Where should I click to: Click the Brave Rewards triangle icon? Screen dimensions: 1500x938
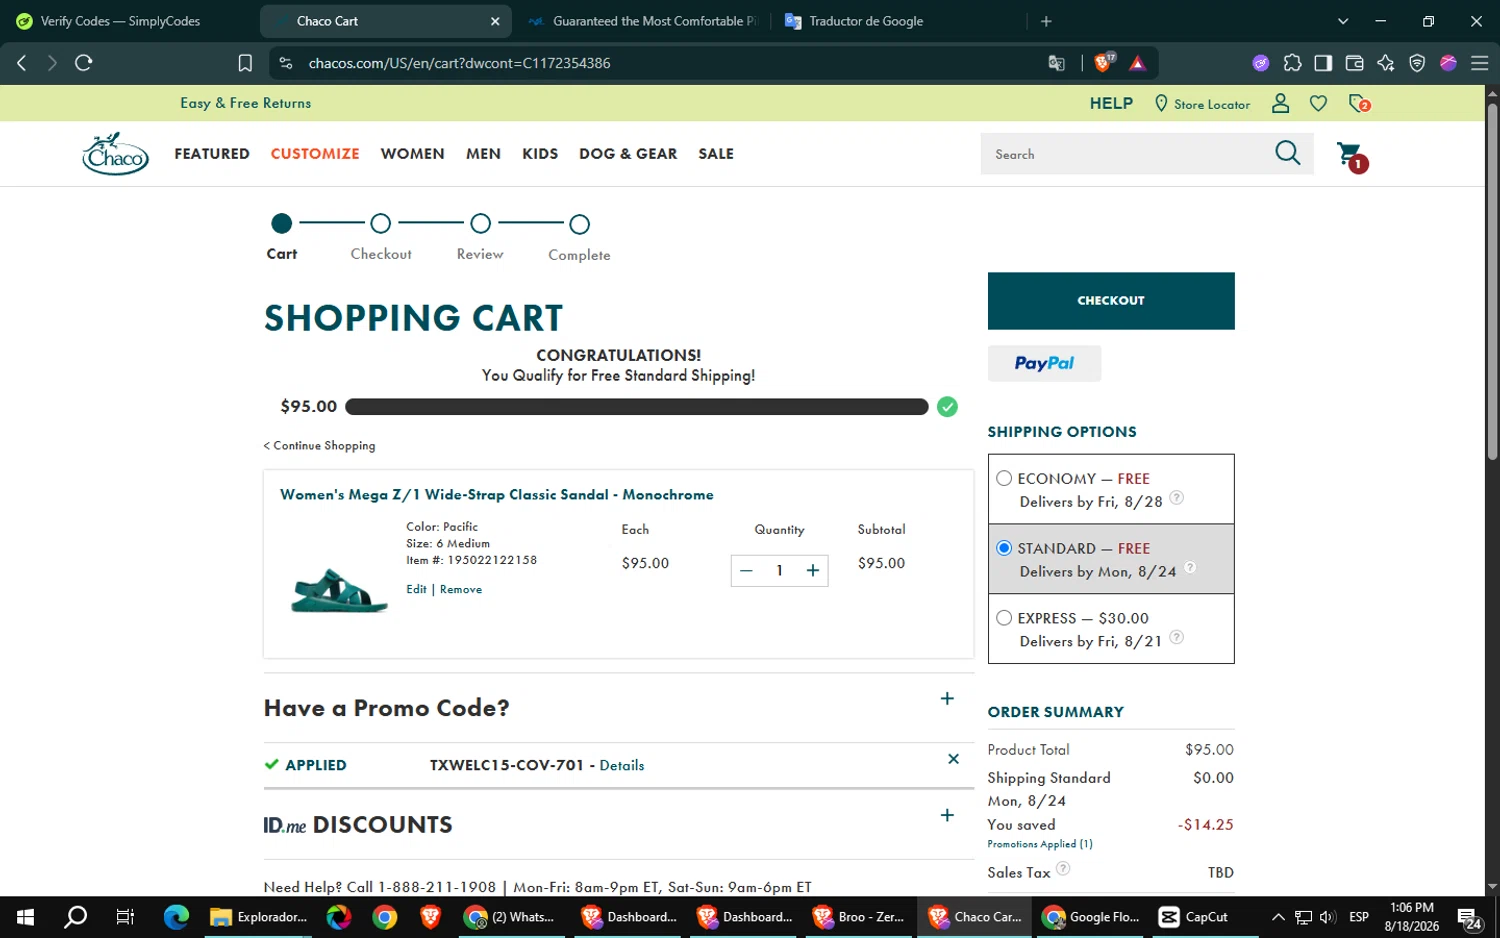click(x=1137, y=63)
